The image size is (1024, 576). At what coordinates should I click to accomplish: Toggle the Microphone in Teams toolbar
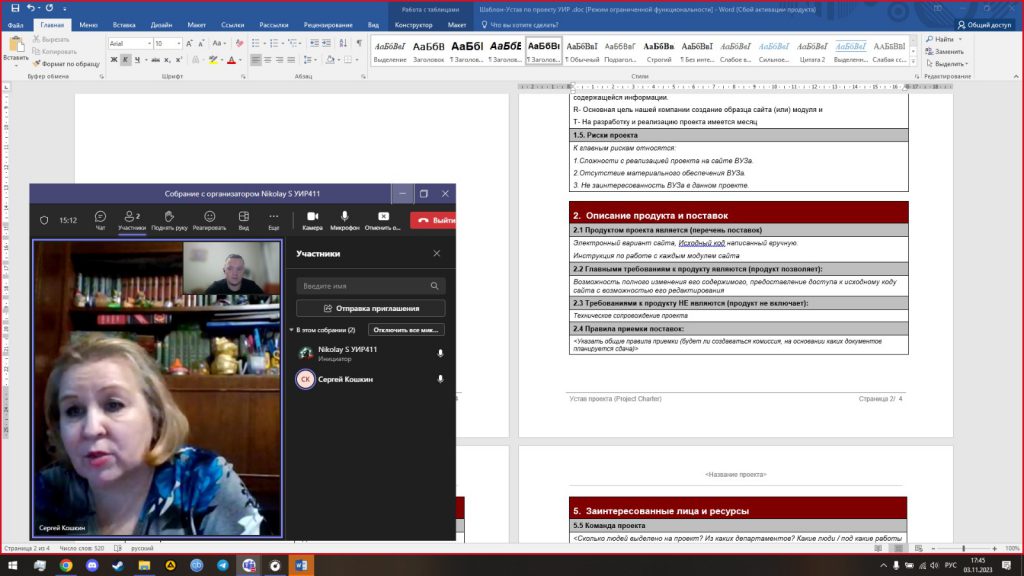point(345,219)
